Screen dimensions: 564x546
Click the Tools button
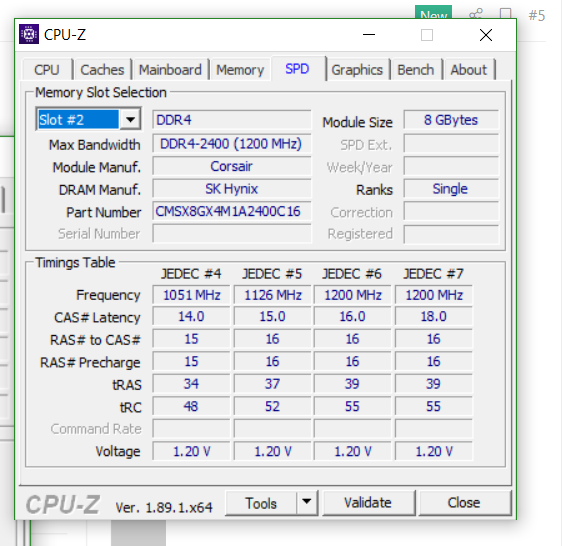point(261,503)
